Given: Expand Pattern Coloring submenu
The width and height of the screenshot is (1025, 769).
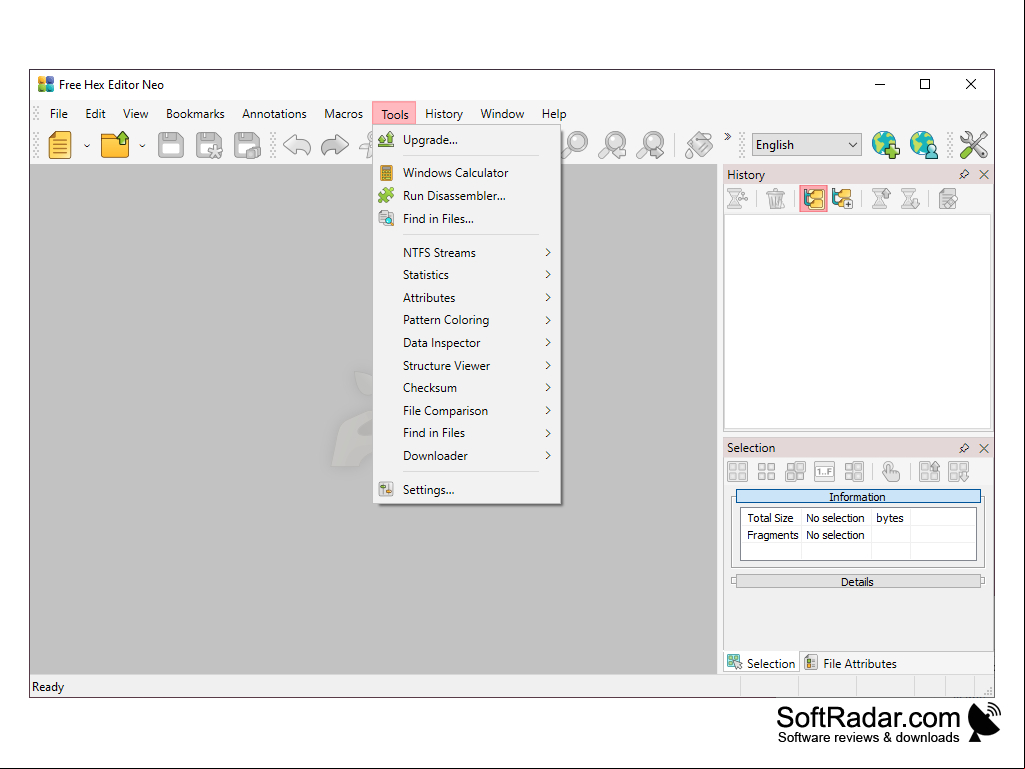Looking at the screenshot, I should 467,320.
